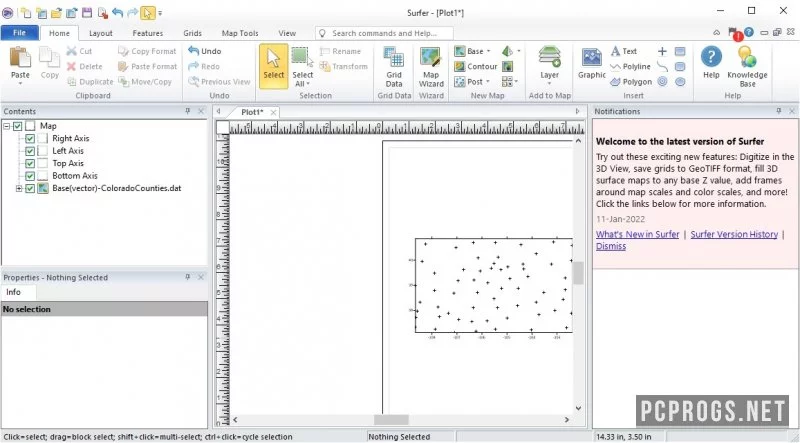Image resolution: width=800 pixels, height=443 pixels.
Task: Close the Plot1* document tab
Action: point(273,112)
